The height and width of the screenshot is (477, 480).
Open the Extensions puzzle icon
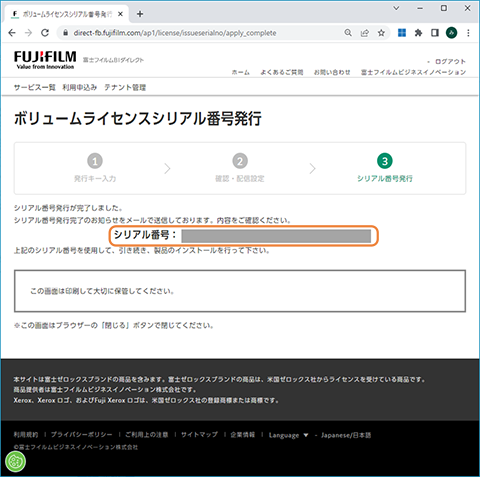pos(418,33)
